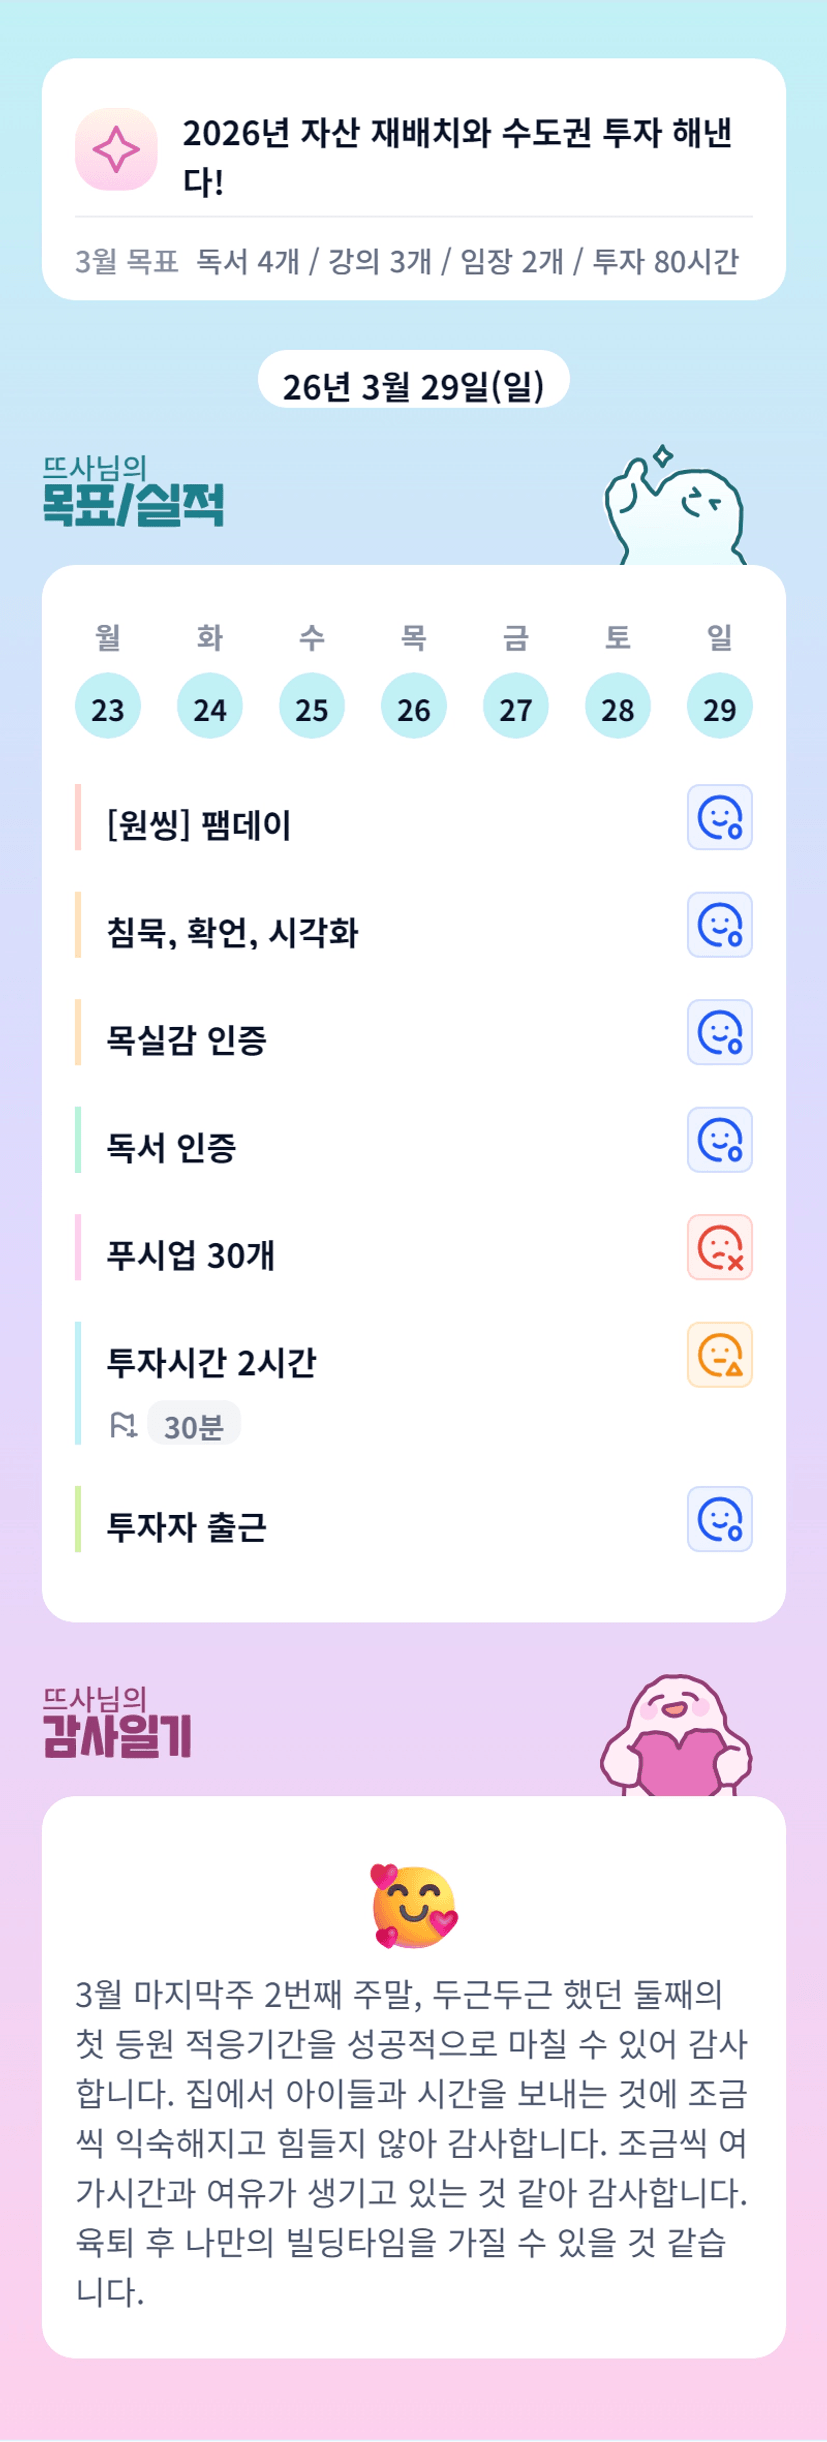Screen dimensions: 827x2442
Task: Click the flag icon beside 30분
Action: click(123, 1425)
